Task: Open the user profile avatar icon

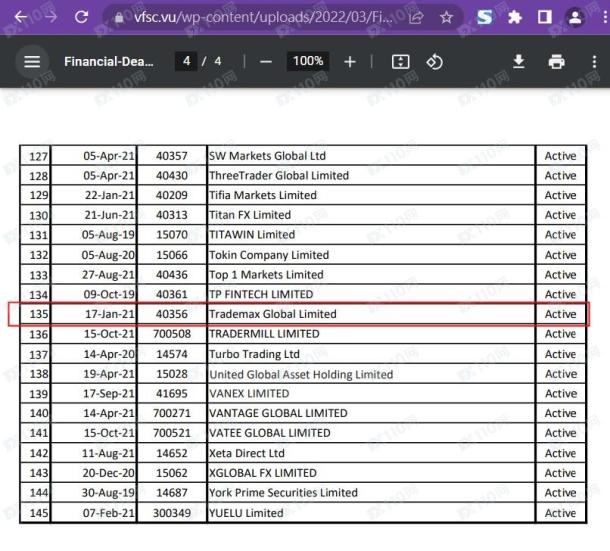Action: point(575,17)
